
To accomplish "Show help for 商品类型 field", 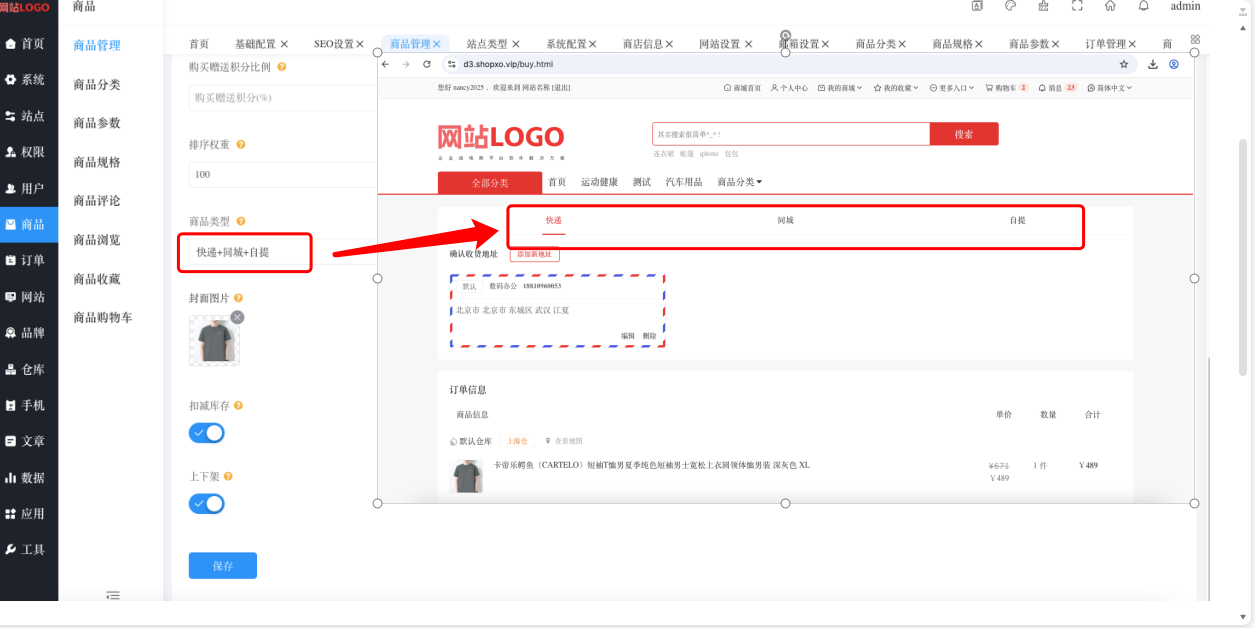I will [x=241, y=221].
